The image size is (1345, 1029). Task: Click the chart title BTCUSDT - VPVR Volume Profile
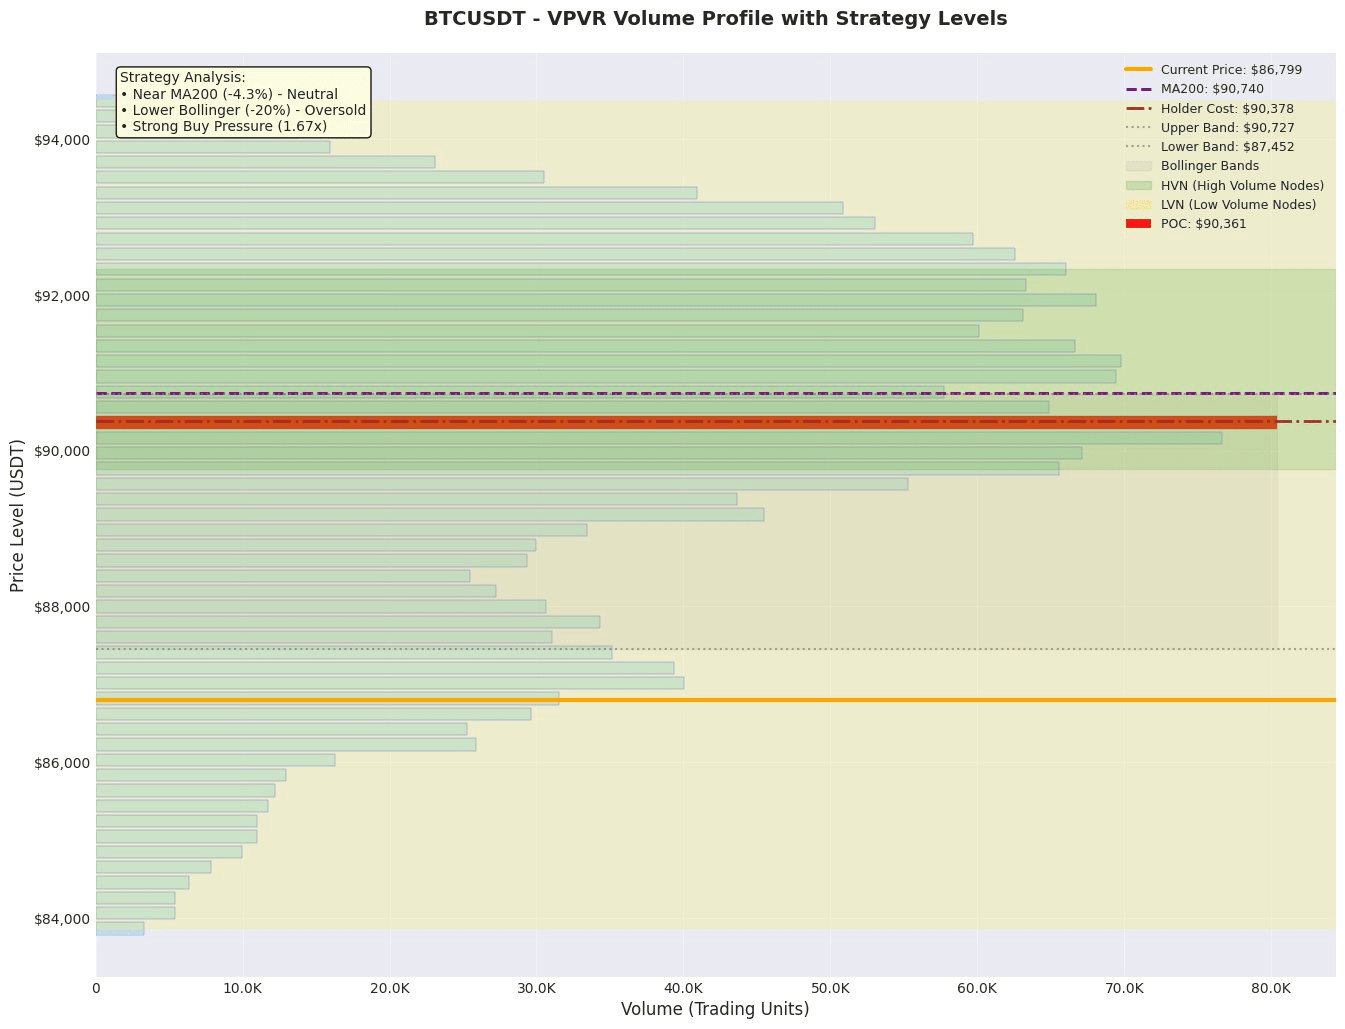[x=715, y=19]
